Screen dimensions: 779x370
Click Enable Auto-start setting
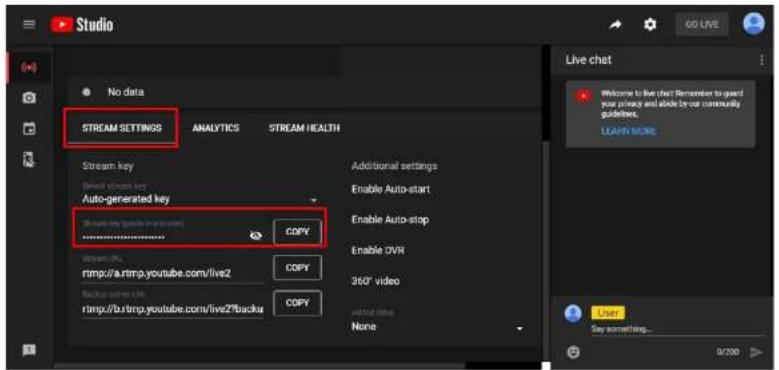coord(390,189)
